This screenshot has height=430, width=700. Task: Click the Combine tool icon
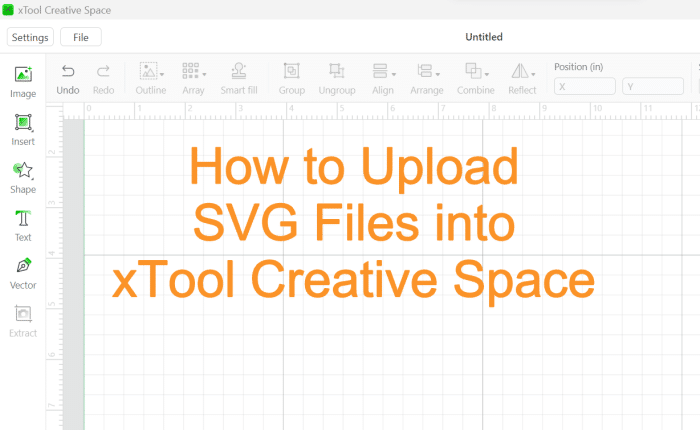(473, 71)
